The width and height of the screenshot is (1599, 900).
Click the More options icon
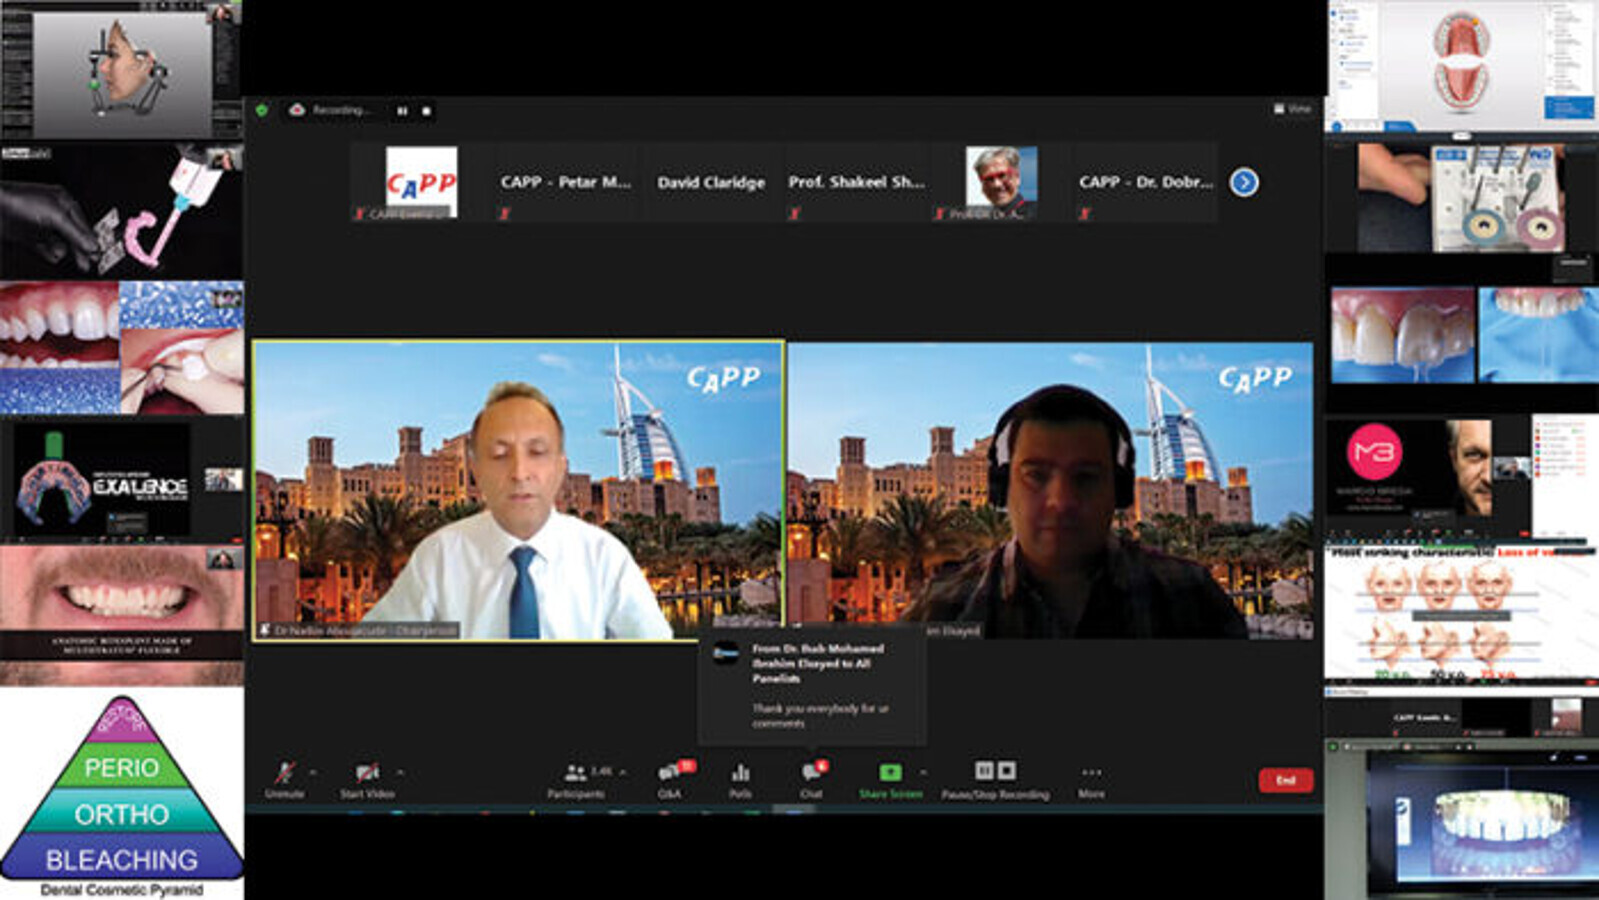[1091, 773]
